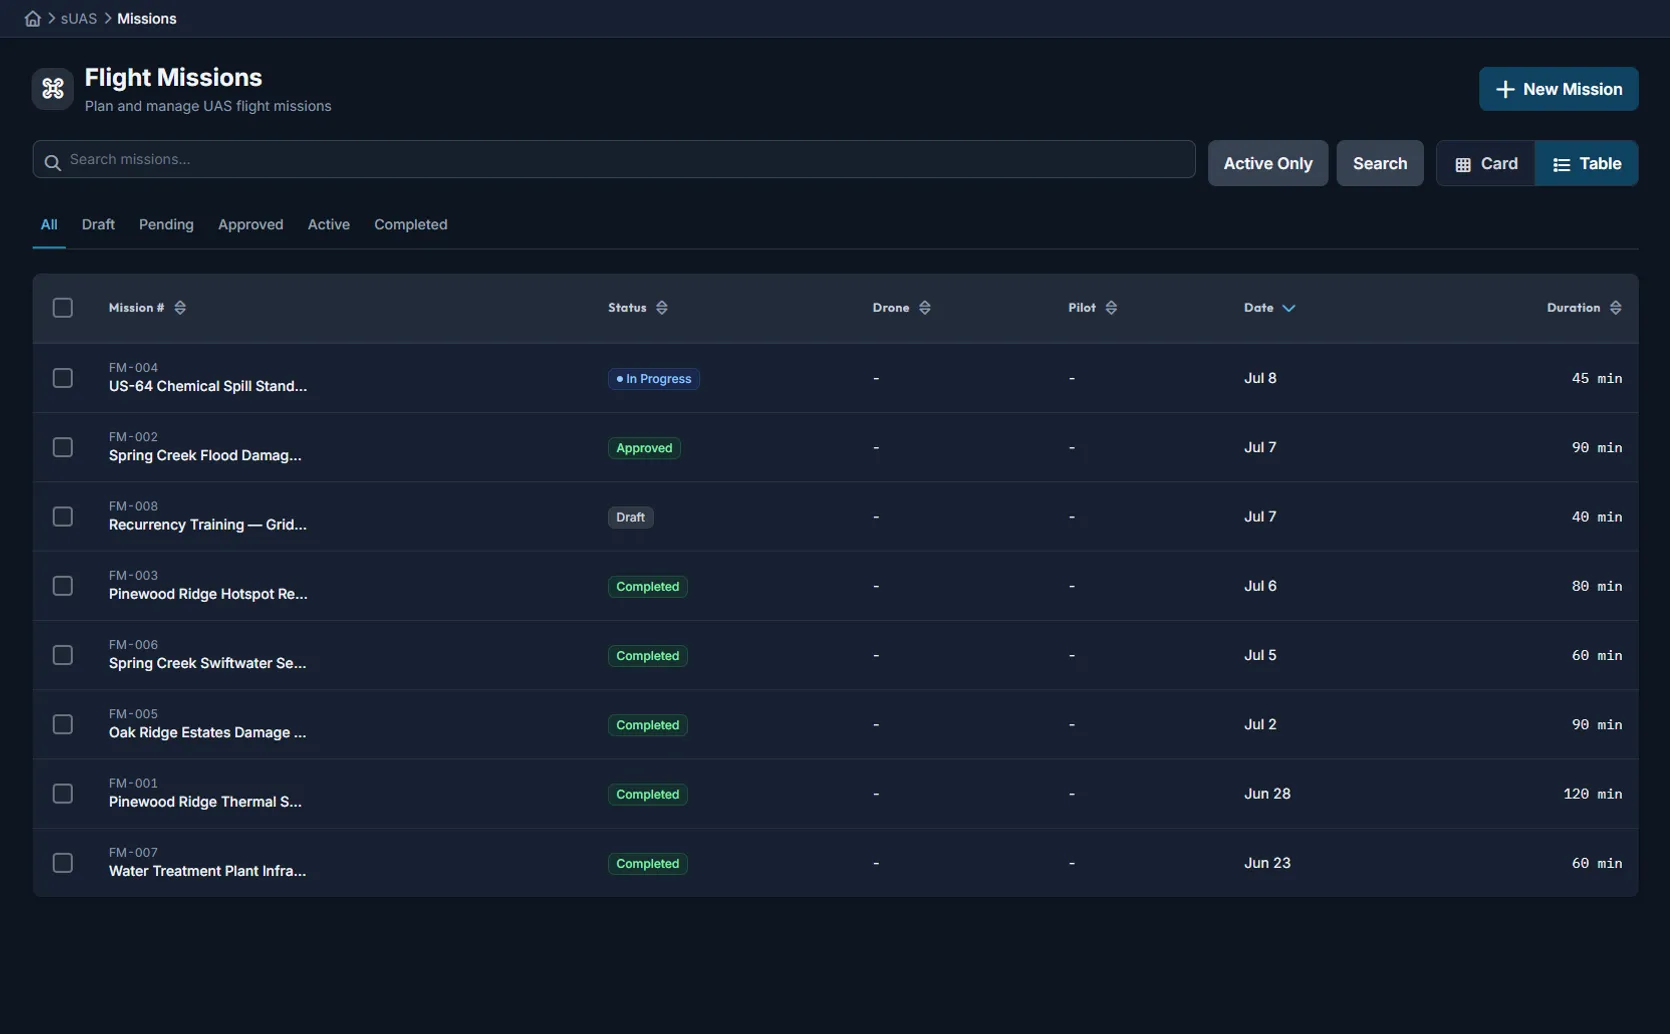Click the Jun 28 date cell
Viewport: 1670px width, 1034px height.
coord(1267,794)
